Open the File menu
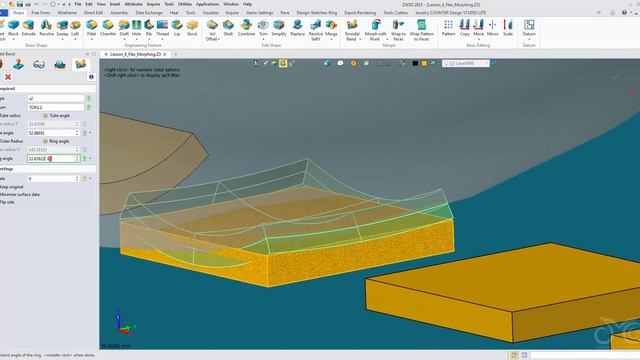Image resolution: width=640 pixels, height=360 pixels. tap(78, 4)
